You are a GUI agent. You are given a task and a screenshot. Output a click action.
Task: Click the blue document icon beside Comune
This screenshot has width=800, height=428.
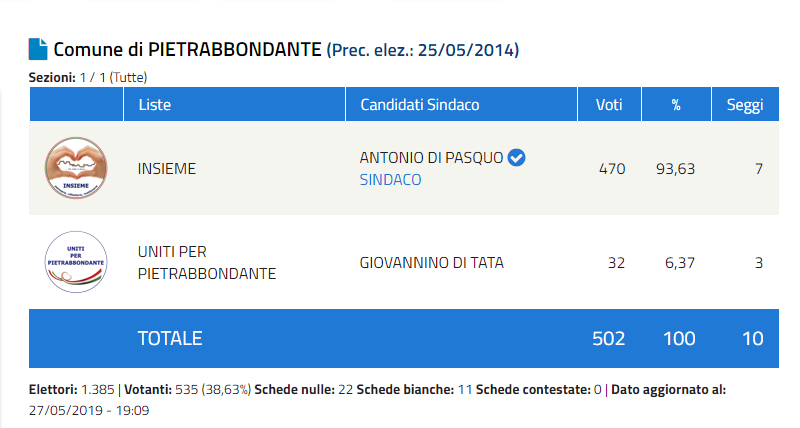(x=38, y=49)
